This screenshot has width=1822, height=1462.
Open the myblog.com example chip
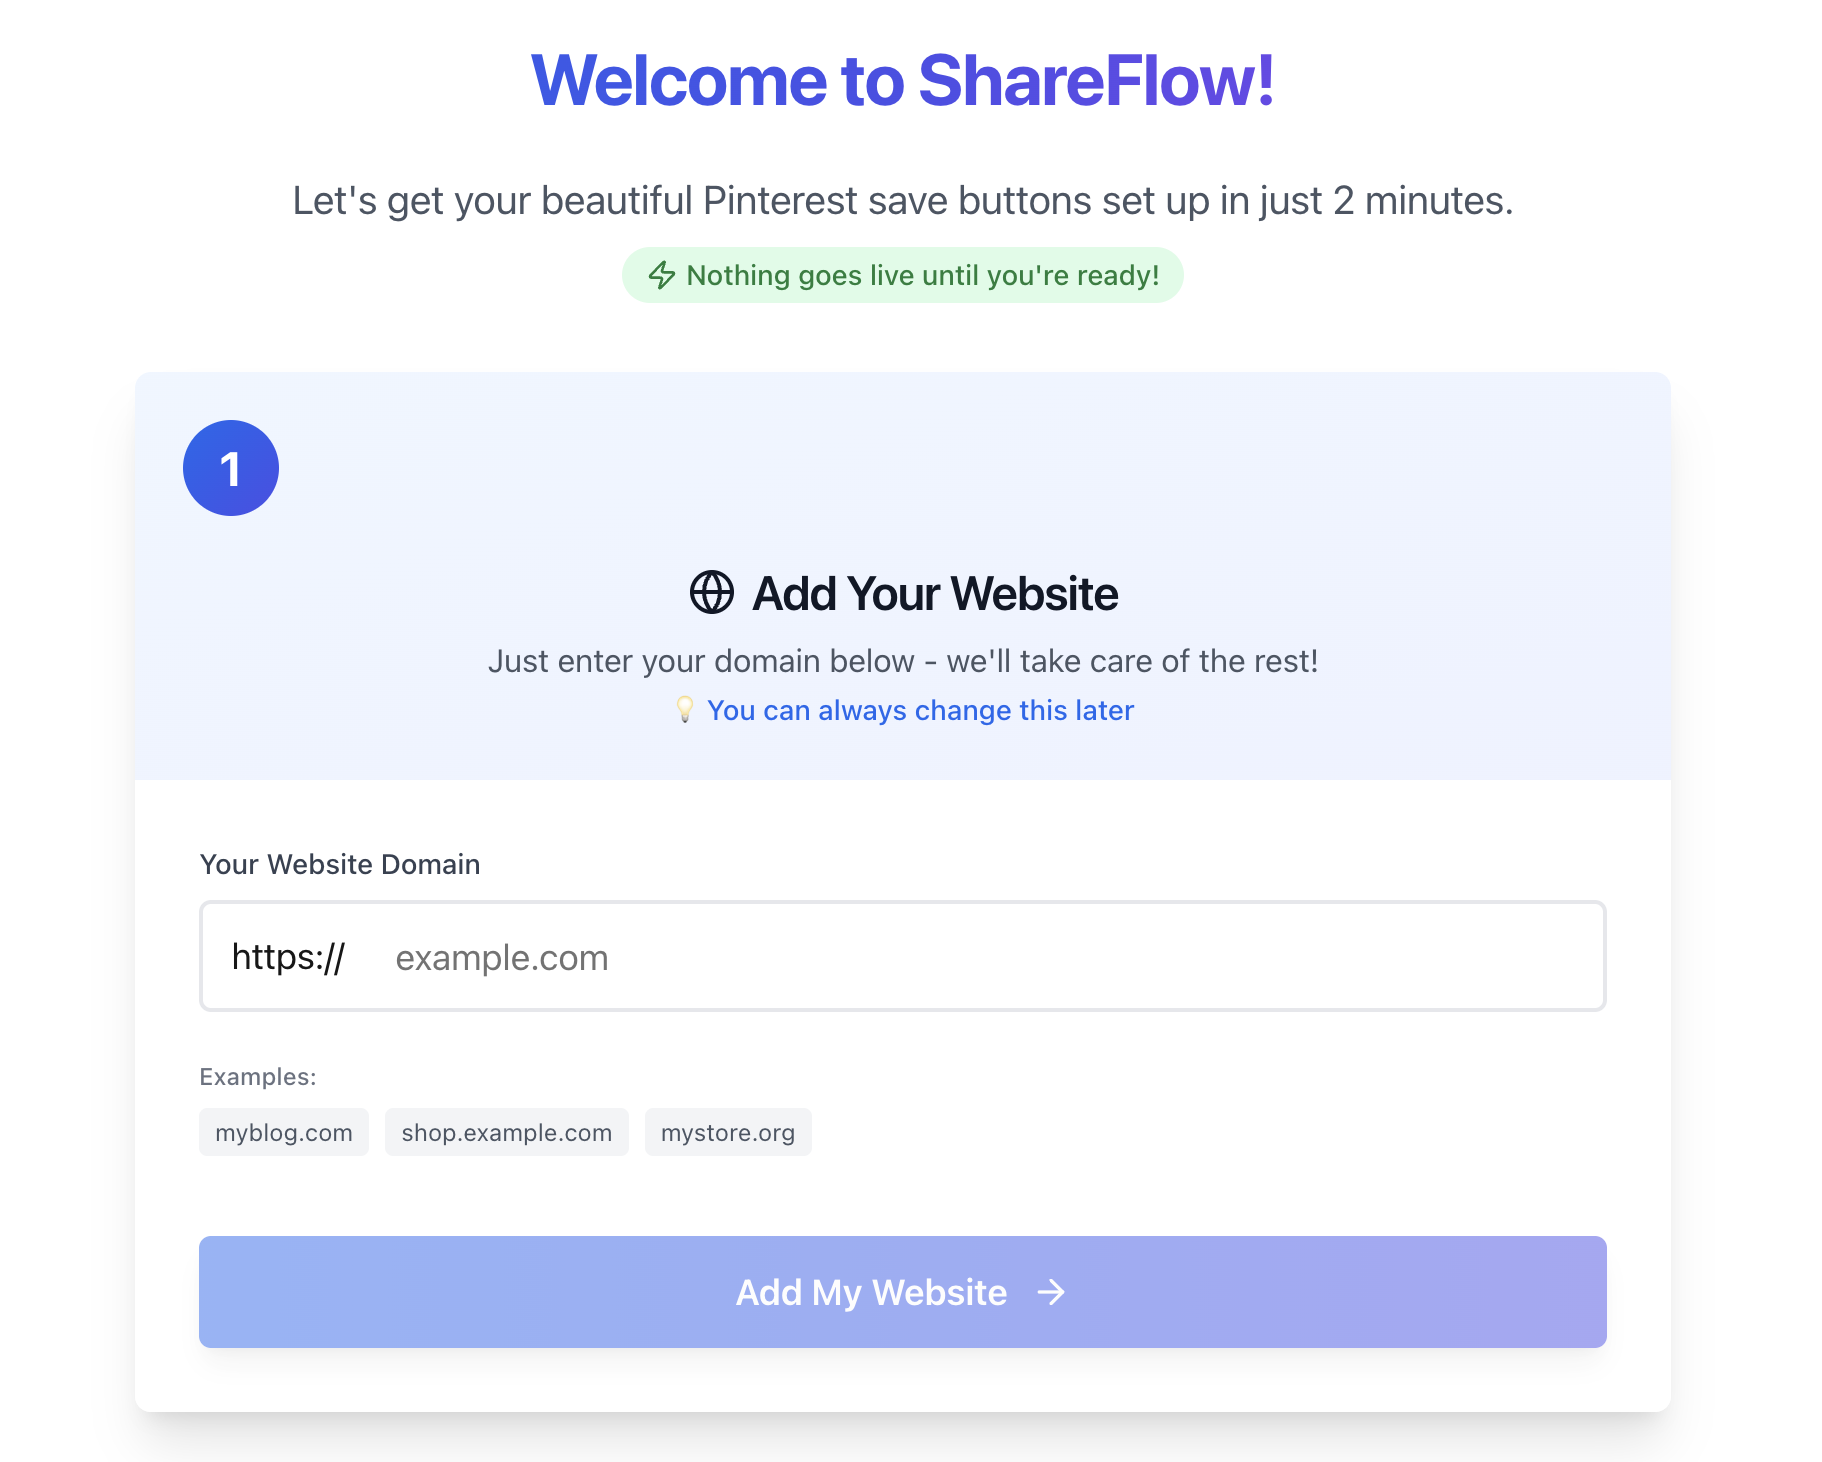[x=284, y=1132]
